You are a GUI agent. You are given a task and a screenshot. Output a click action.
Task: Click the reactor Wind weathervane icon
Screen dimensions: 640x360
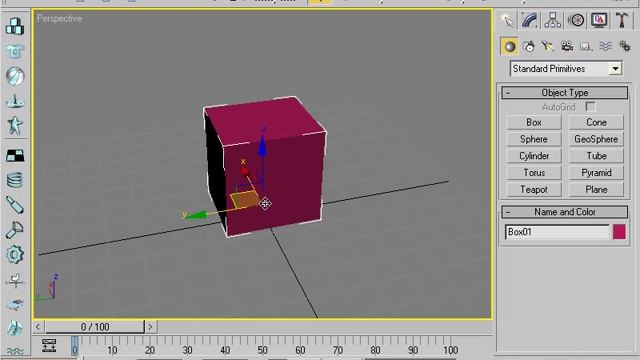coord(15,280)
